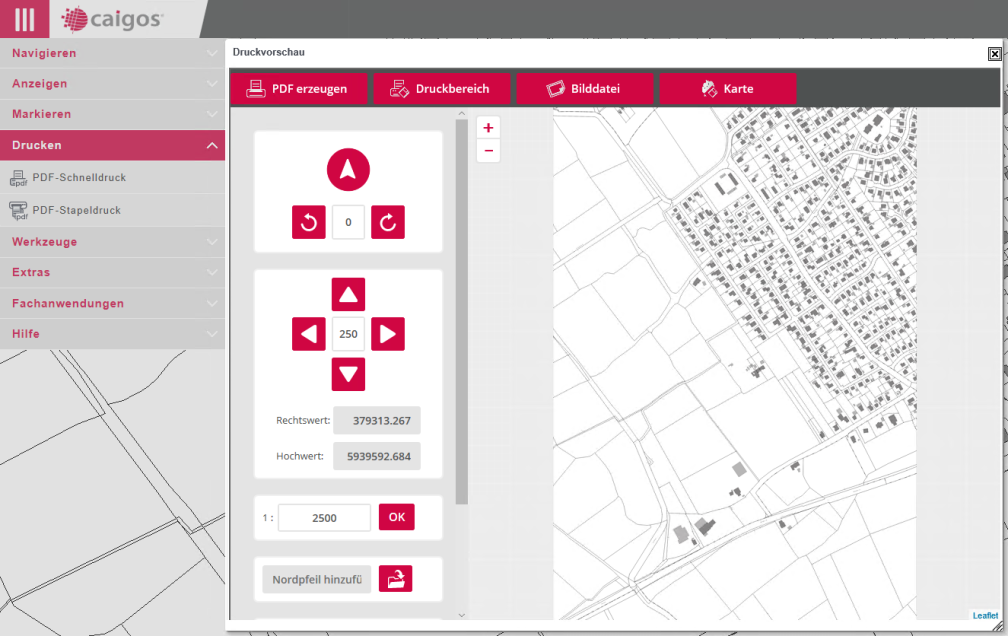
Task: Click the PDF erzeugen button
Action: coord(299,89)
